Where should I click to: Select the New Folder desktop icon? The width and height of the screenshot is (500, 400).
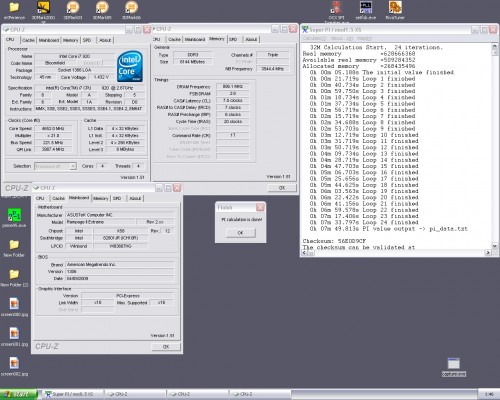(14, 248)
